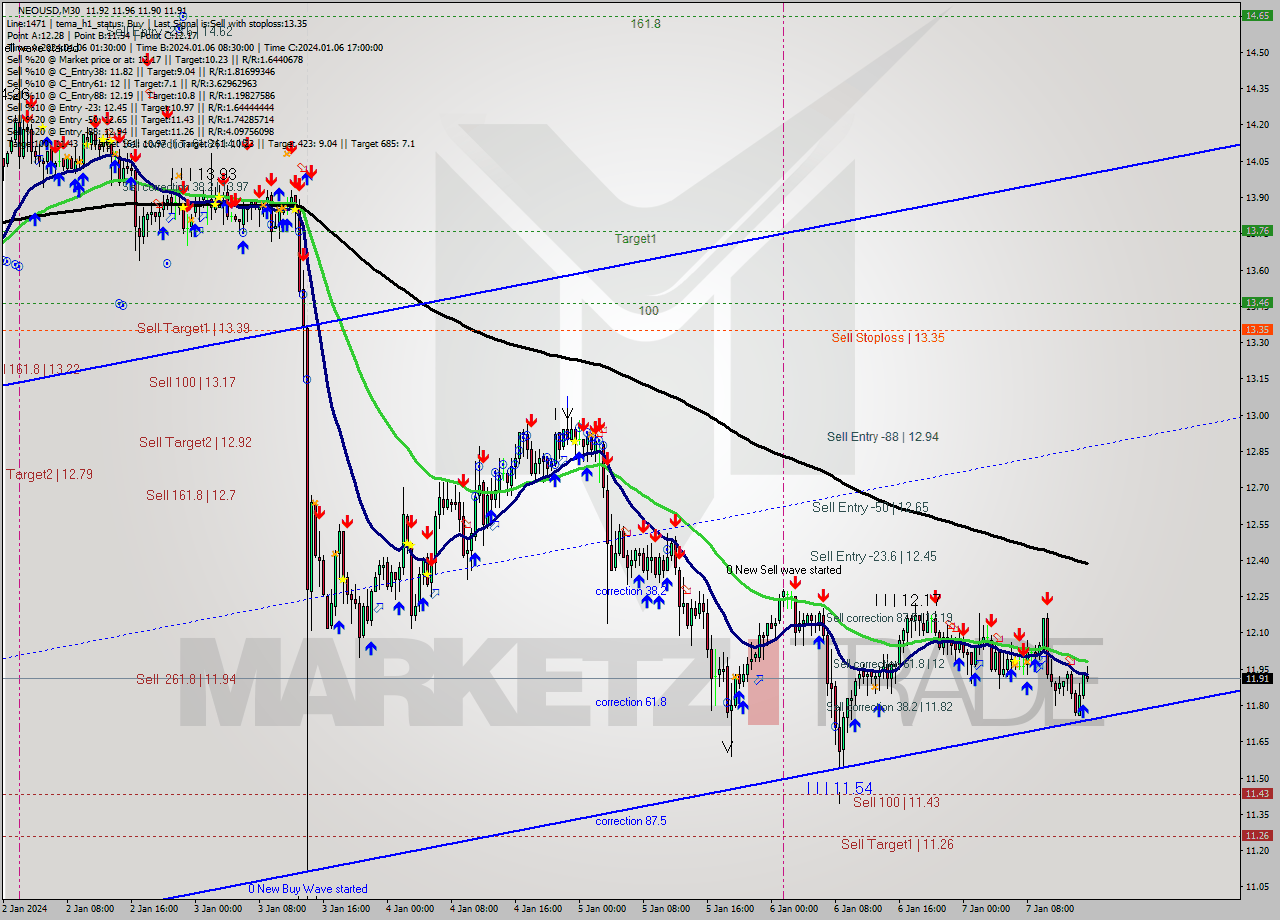Viewport: 1280px width, 920px height.
Task: Select '0 New Buy Wave started' annotation
Action: pos(308,889)
